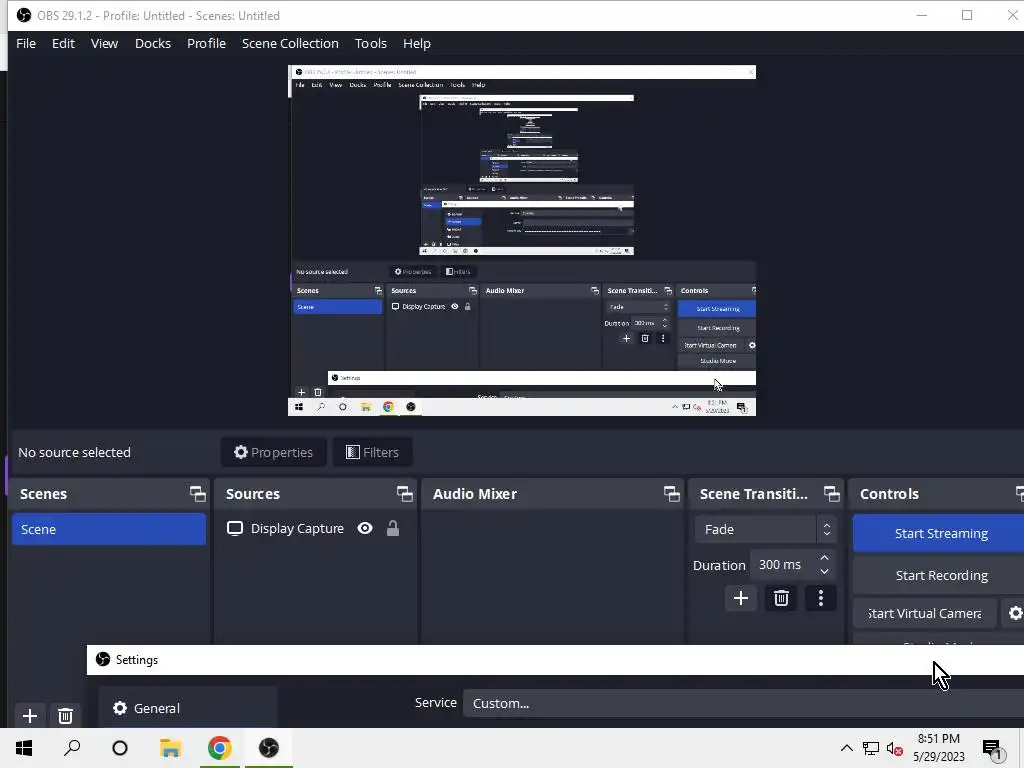
Task: Open the Windows Start menu
Action: [24, 748]
